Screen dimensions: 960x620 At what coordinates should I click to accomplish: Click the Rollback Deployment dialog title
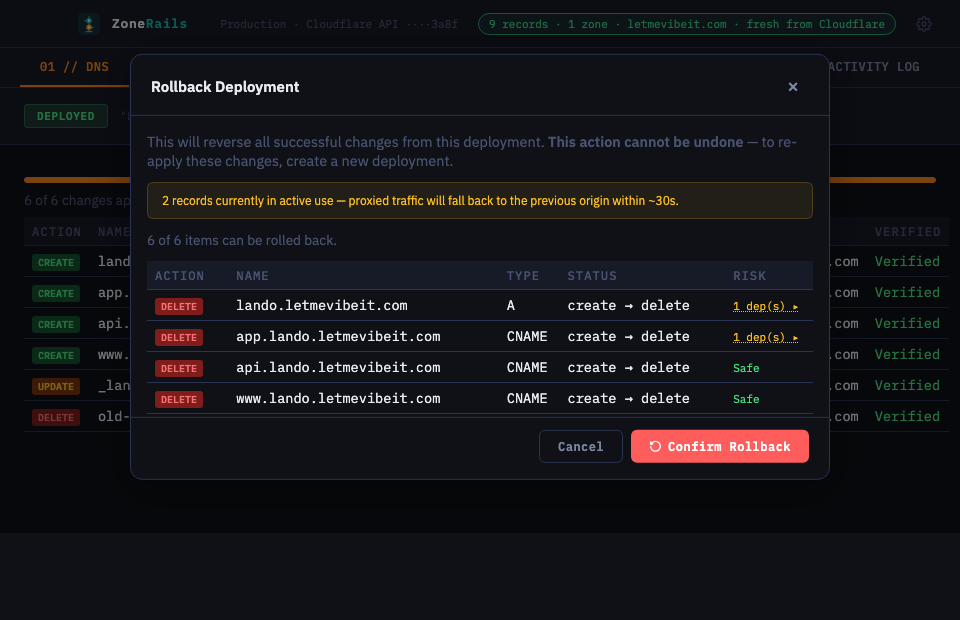coord(225,87)
